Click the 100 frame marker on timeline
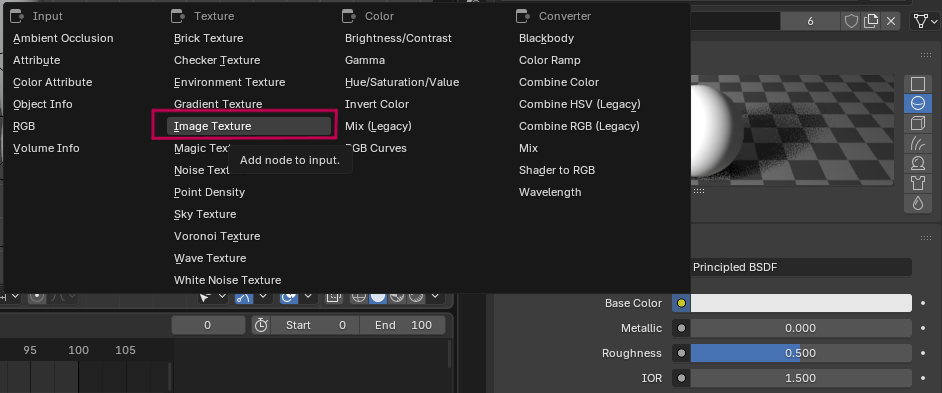This screenshot has width=942, height=393. [78, 350]
